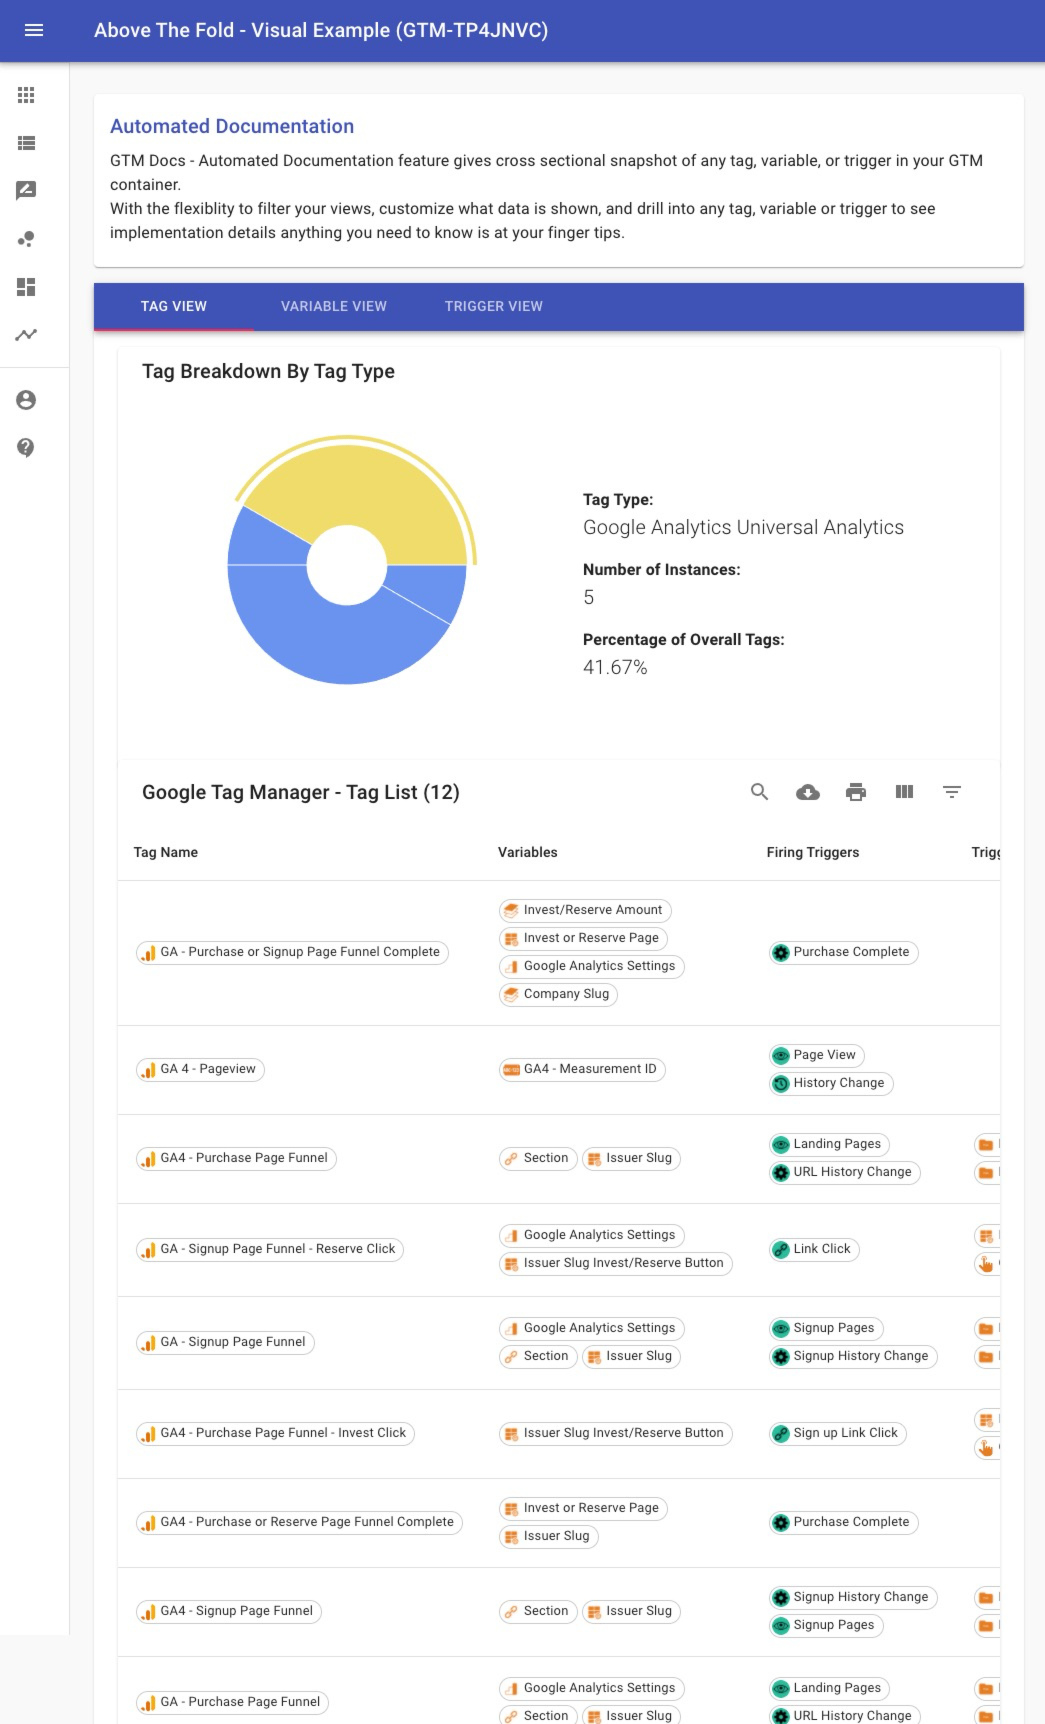Click Invest or Reserve Page chip in first row
1045x1724 pixels.
[583, 938]
